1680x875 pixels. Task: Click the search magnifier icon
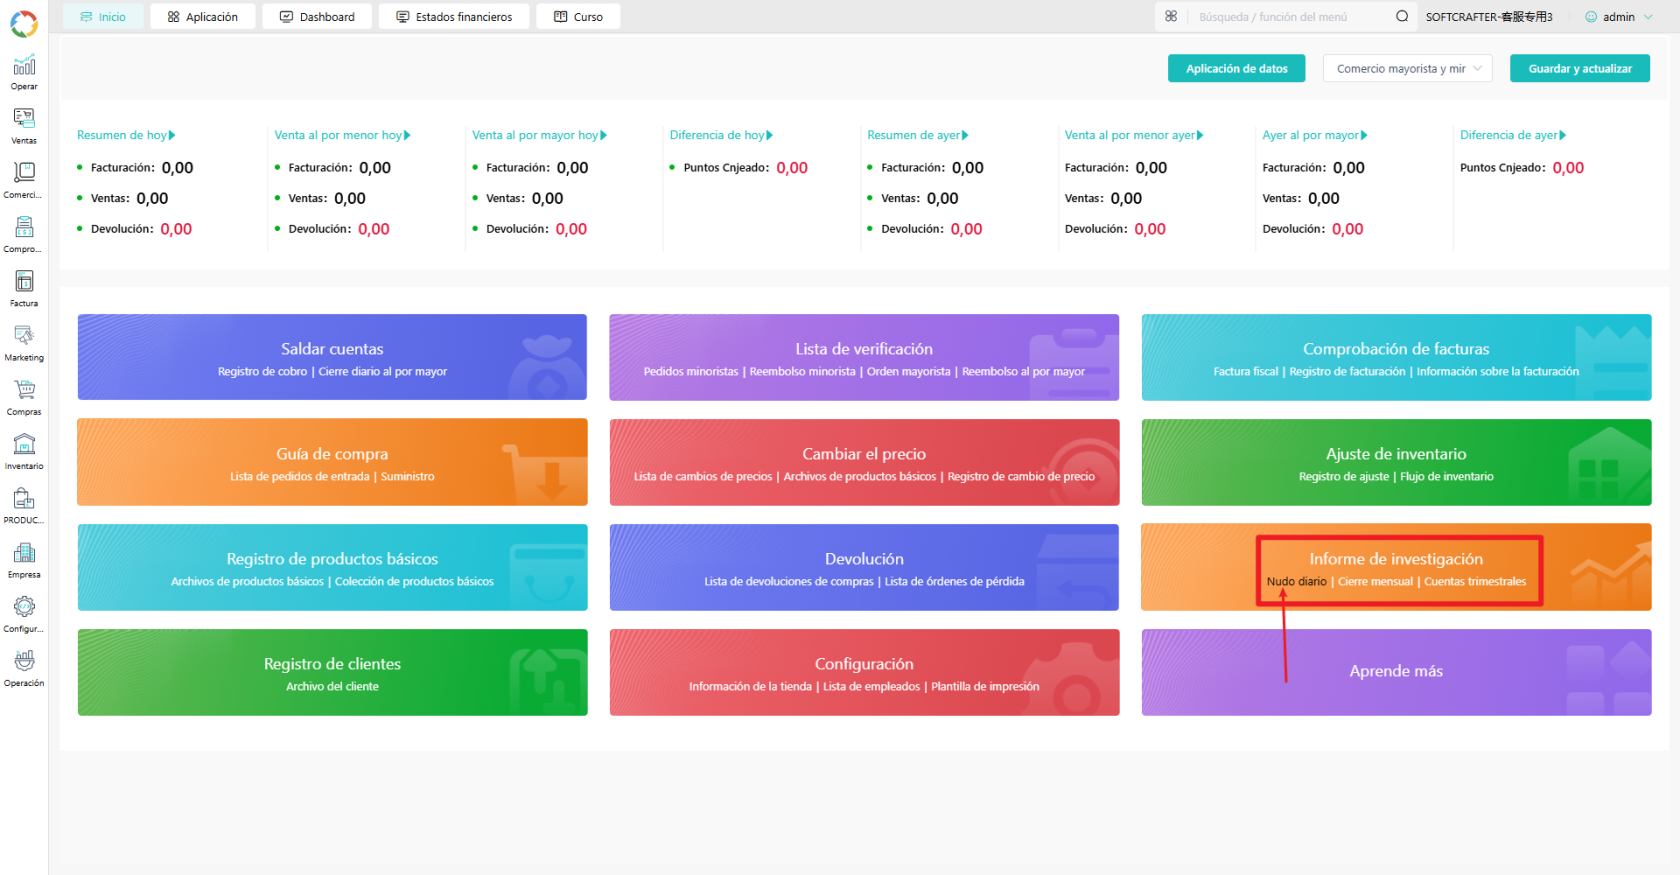(1402, 16)
